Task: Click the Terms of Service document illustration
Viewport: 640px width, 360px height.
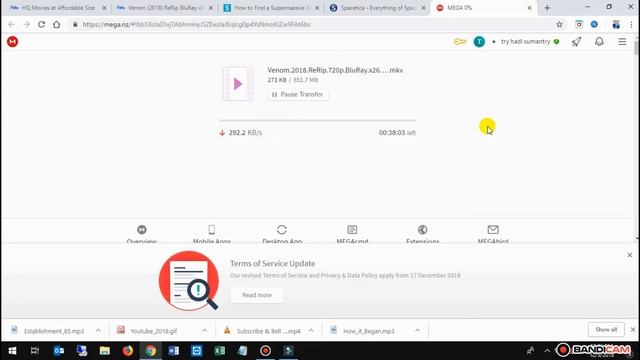Action: click(x=189, y=281)
